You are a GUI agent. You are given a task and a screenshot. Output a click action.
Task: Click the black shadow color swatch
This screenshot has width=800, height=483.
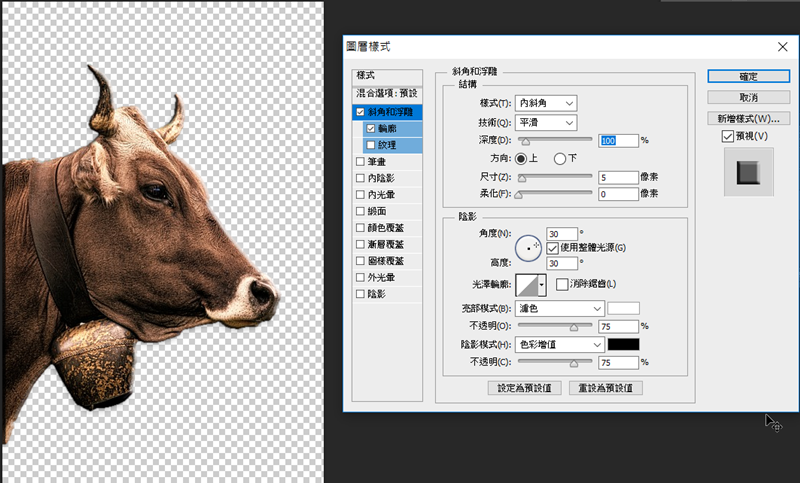pos(623,344)
